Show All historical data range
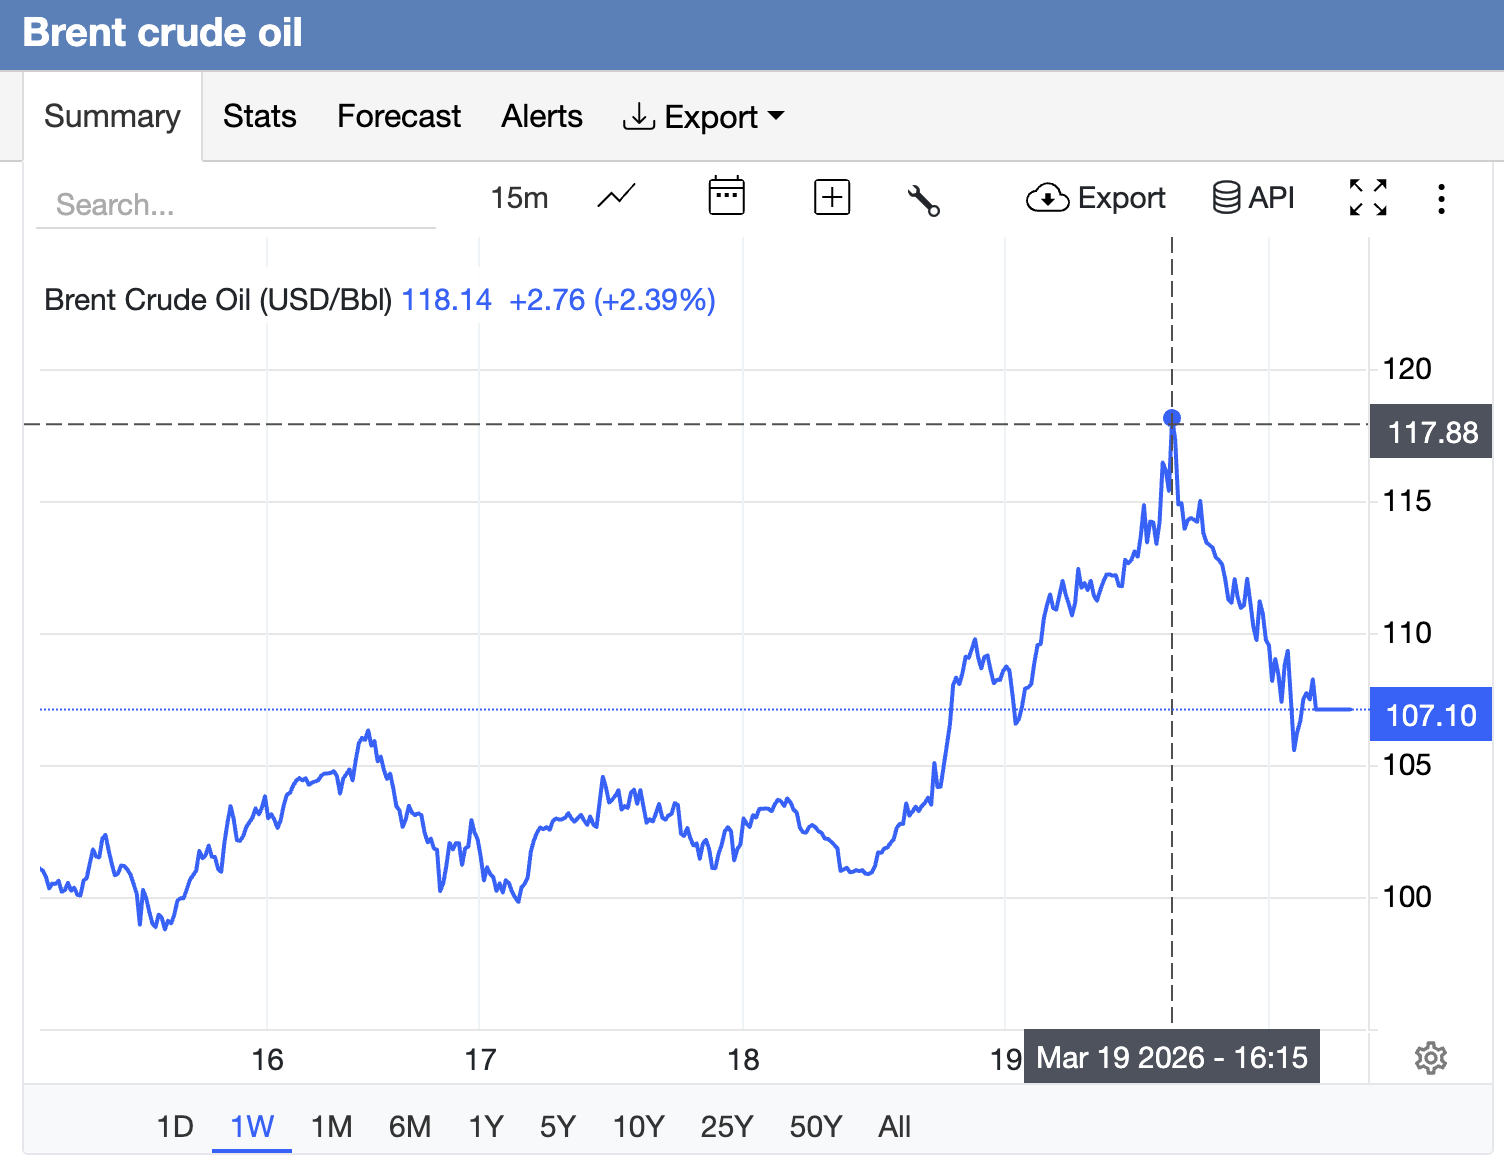This screenshot has width=1504, height=1170. 894,1127
